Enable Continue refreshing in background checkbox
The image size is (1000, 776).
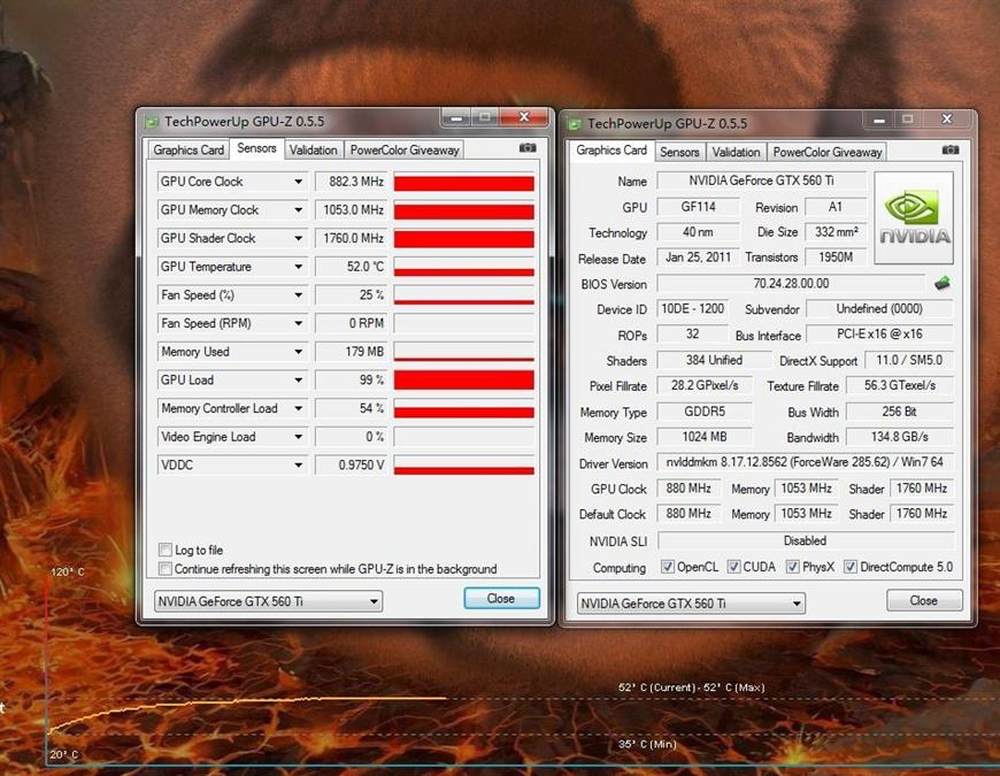(x=165, y=568)
